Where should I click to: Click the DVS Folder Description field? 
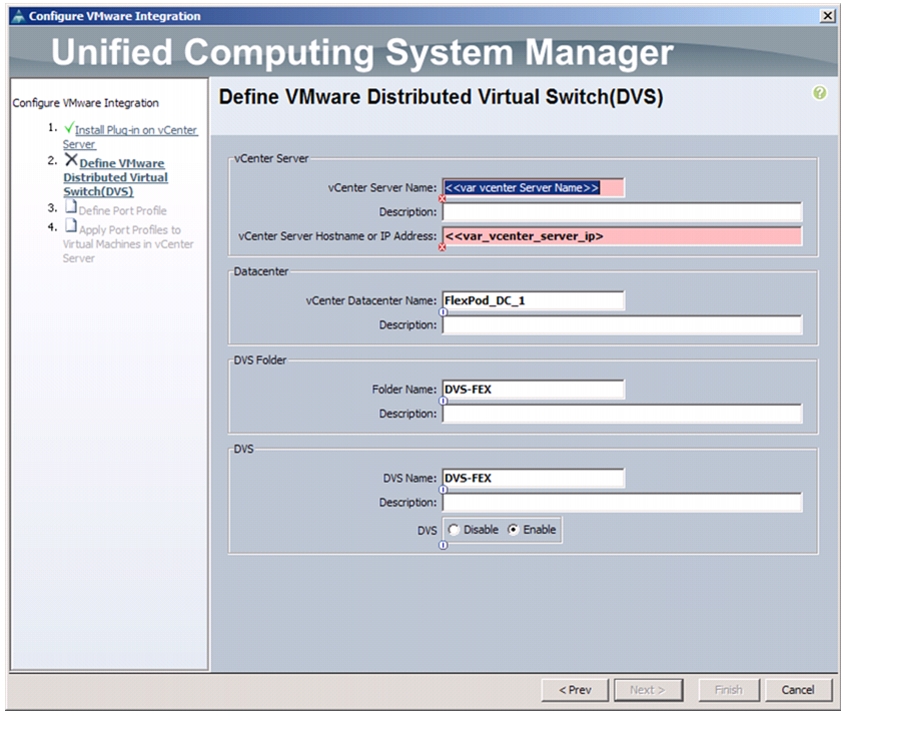tap(622, 413)
